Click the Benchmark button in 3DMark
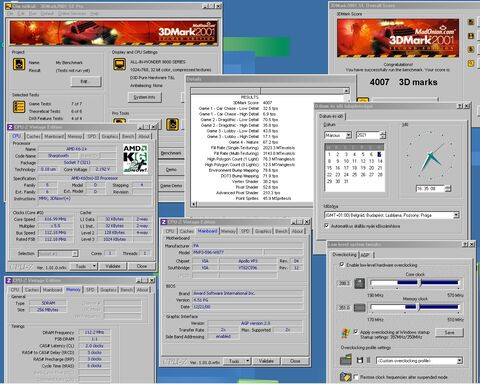 (171, 153)
